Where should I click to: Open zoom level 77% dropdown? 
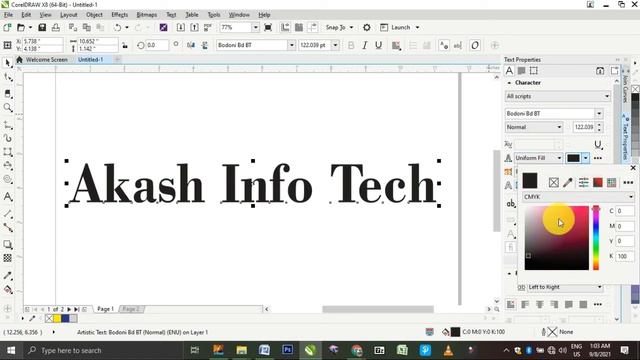click(256, 27)
